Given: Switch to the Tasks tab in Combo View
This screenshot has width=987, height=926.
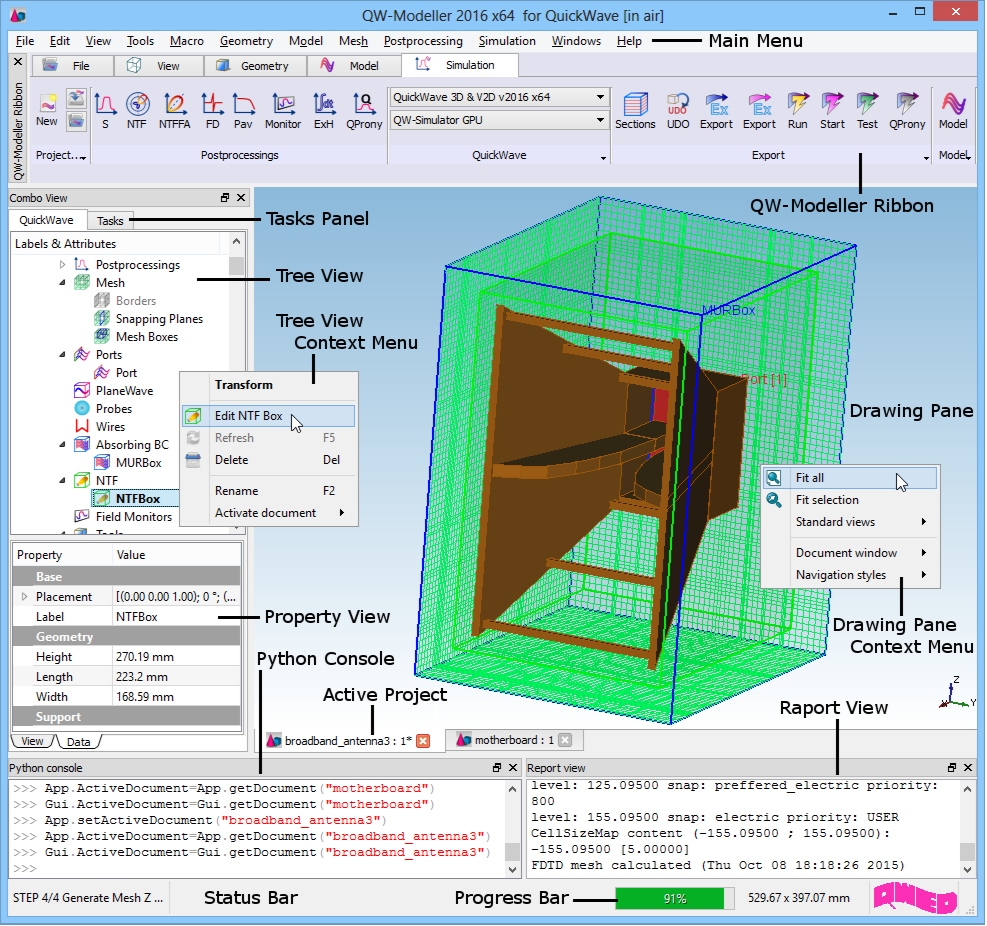Looking at the screenshot, I should pos(110,220).
